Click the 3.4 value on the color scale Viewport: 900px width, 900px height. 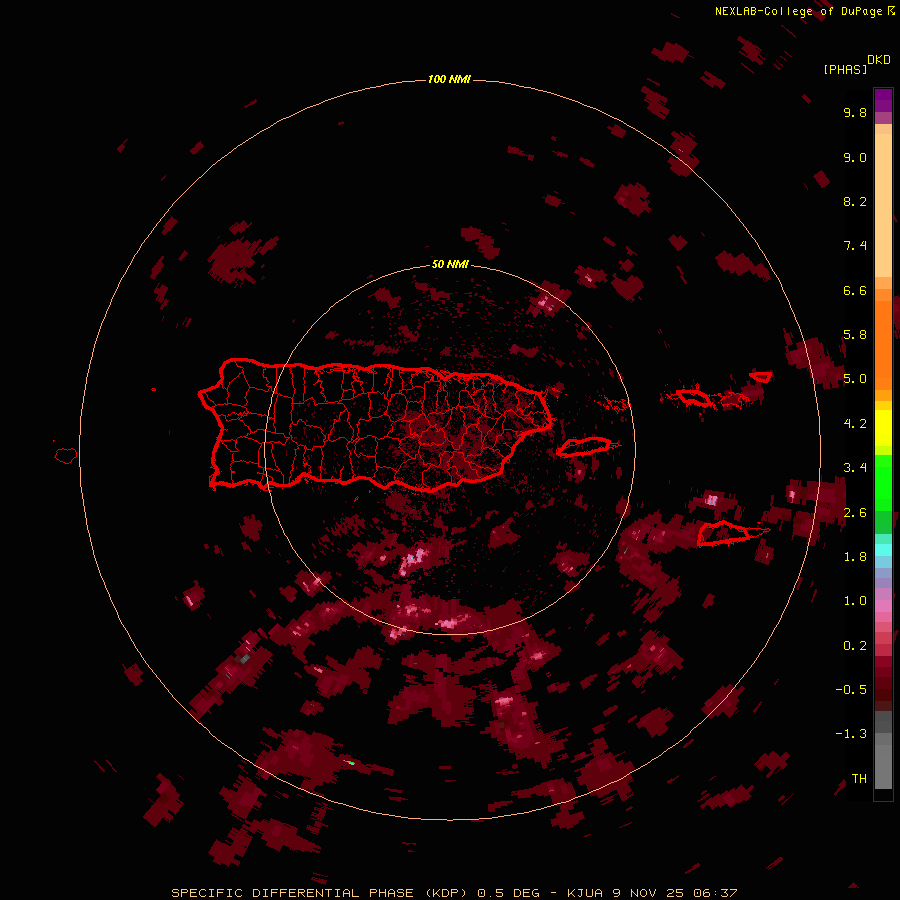(x=855, y=468)
